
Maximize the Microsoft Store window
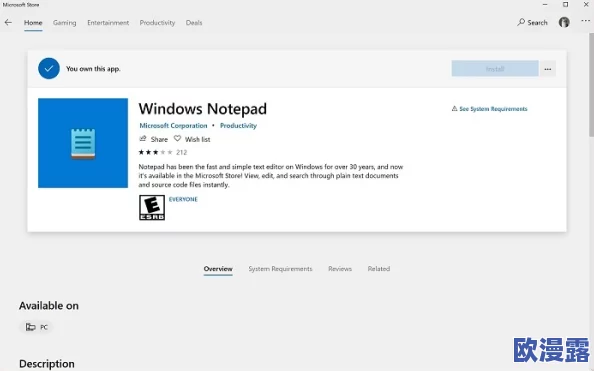tap(565, 5)
